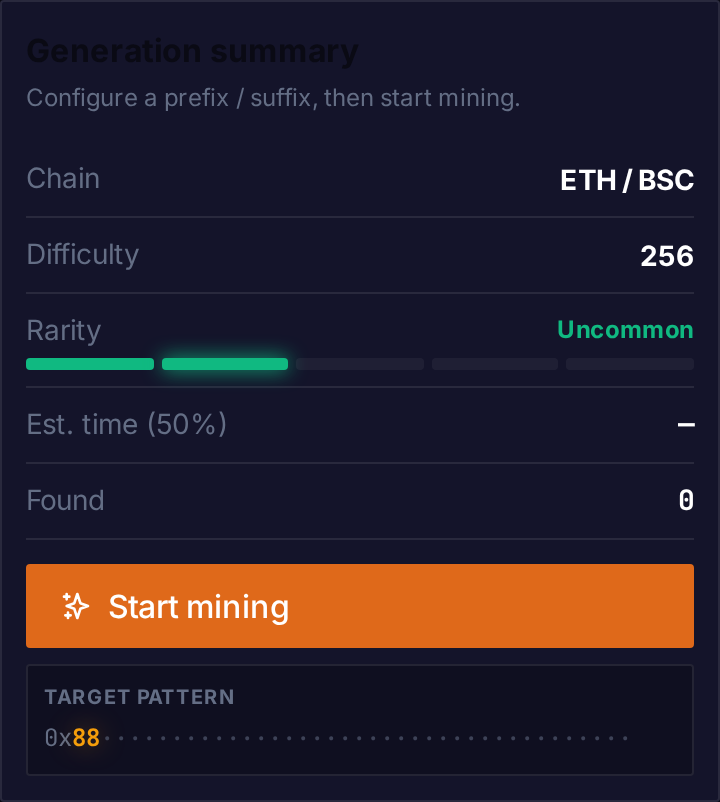Image resolution: width=720 pixels, height=802 pixels.
Task: Click the sparkle icon in Start mining
Action: (x=76, y=606)
